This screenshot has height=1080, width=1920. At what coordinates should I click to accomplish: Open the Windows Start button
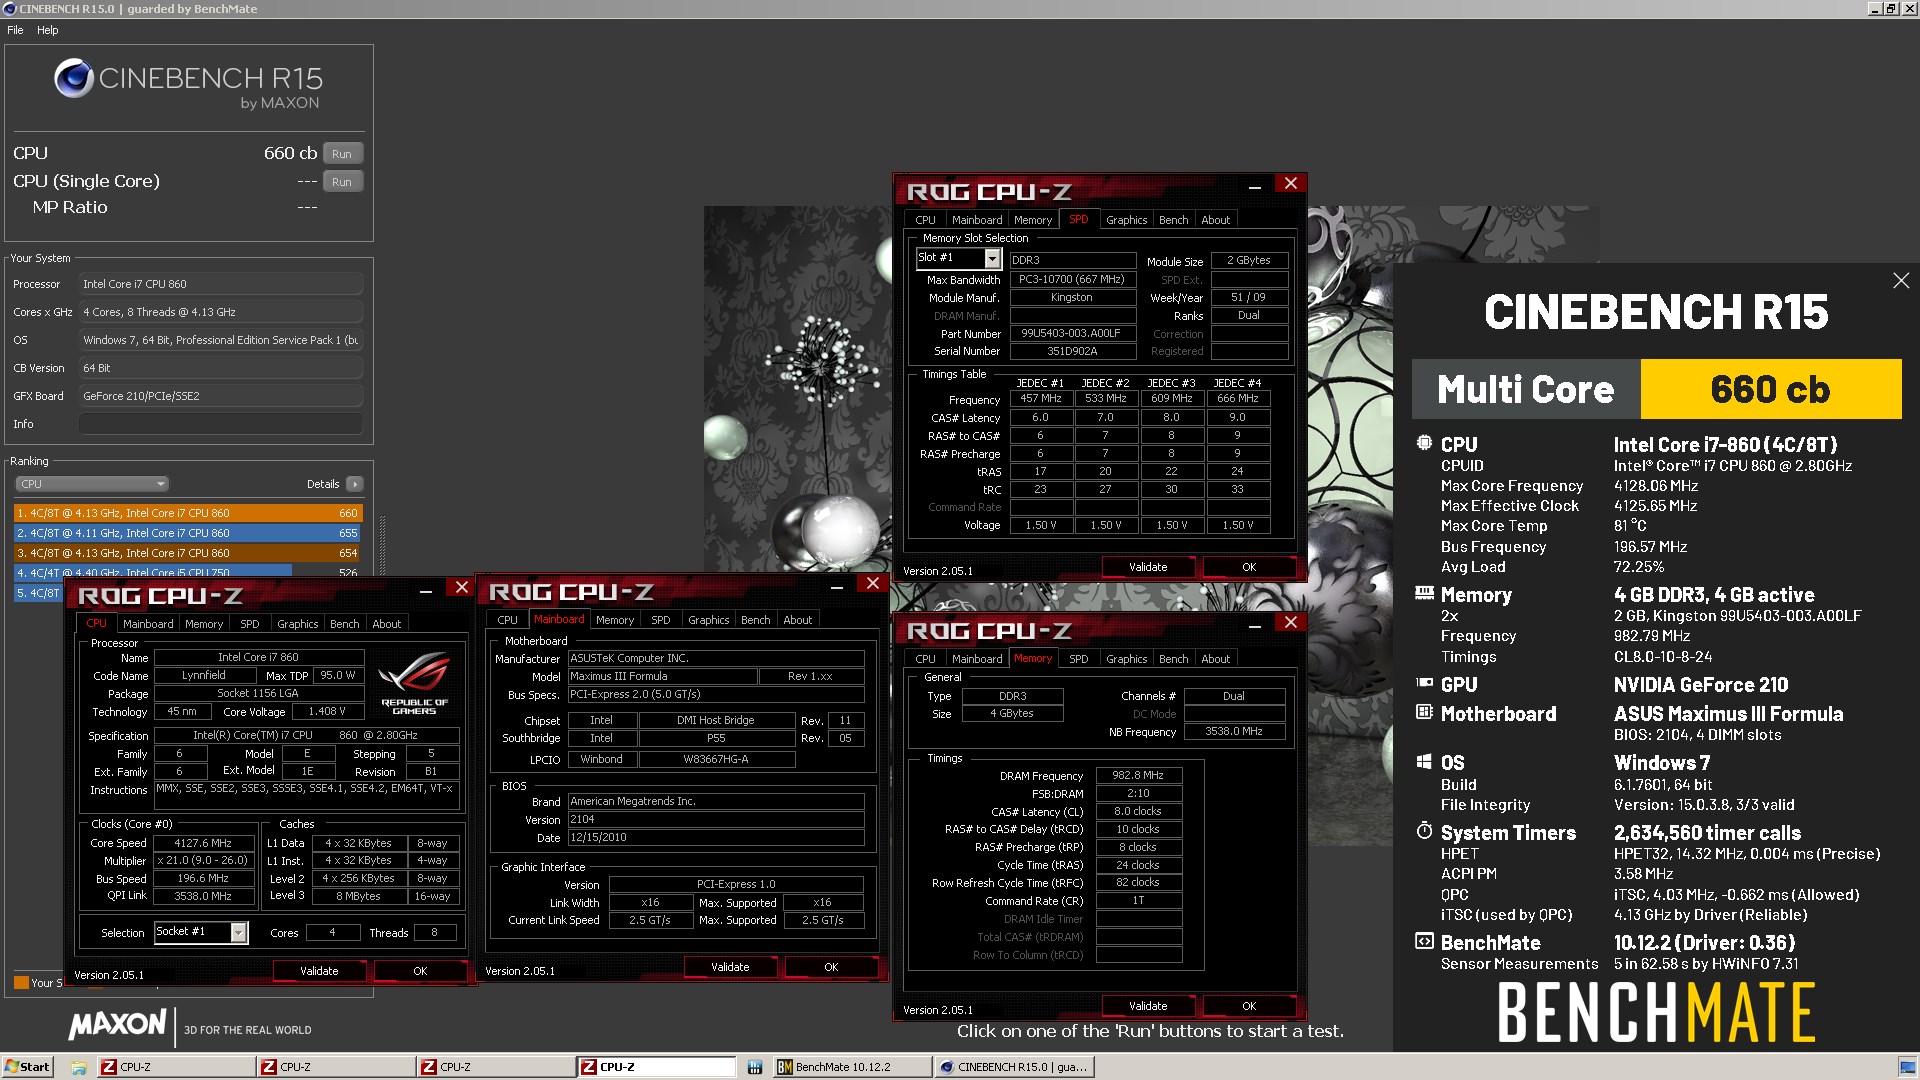pyautogui.click(x=27, y=1067)
